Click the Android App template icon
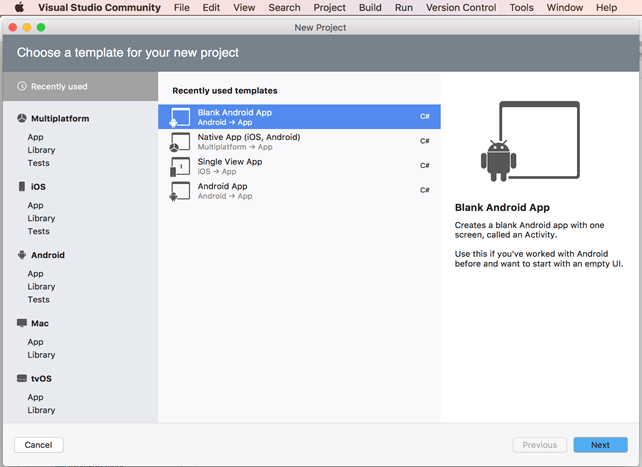 pos(180,191)
